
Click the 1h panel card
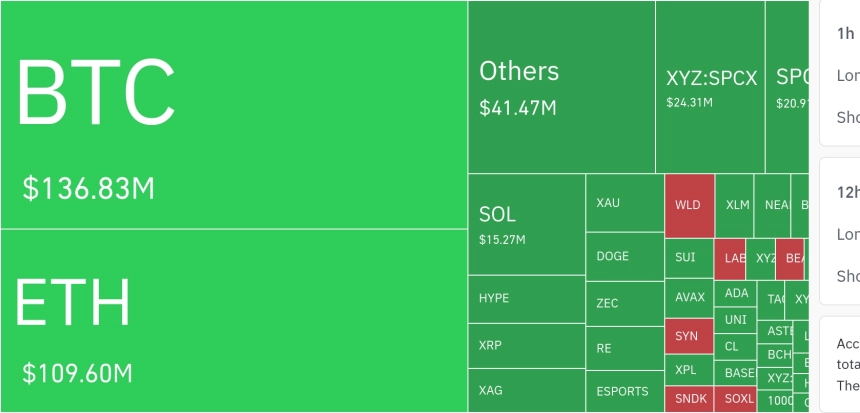pos(840,73)
